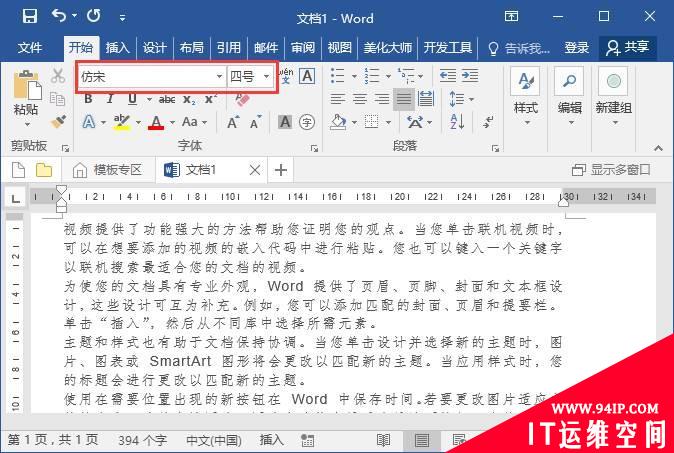Open the Customize Quick Access Toolbar arrow
This screenshot has width=674, height=453.
click(x=123, y=18)
